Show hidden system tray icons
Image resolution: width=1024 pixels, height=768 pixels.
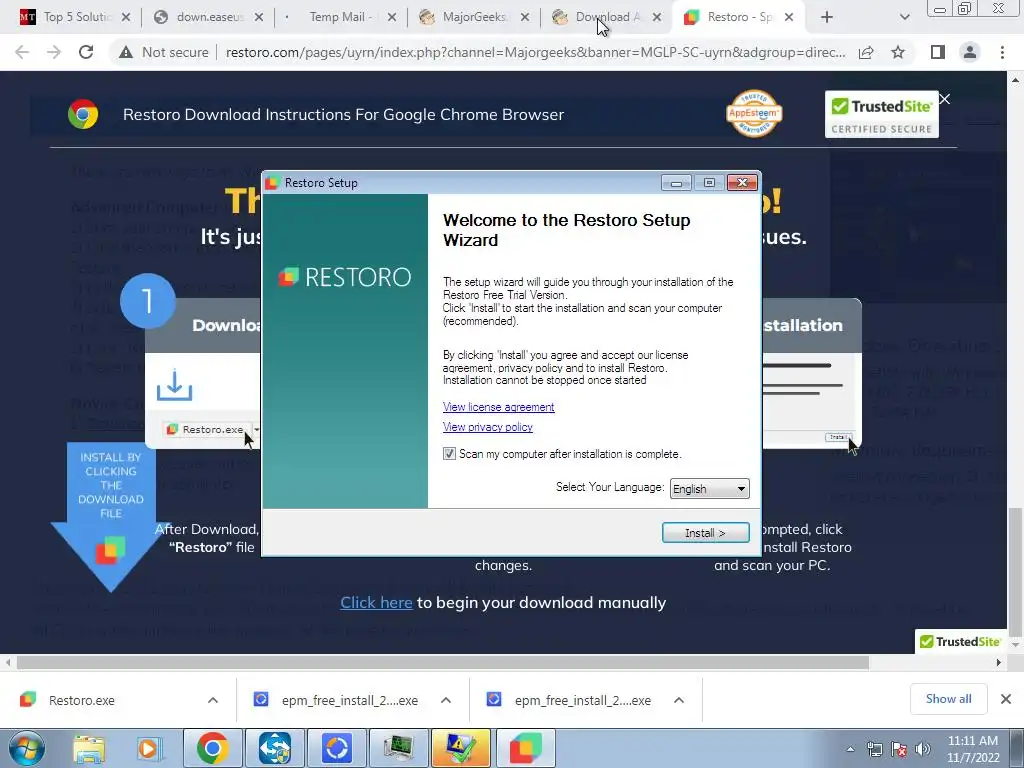[850, 750]
